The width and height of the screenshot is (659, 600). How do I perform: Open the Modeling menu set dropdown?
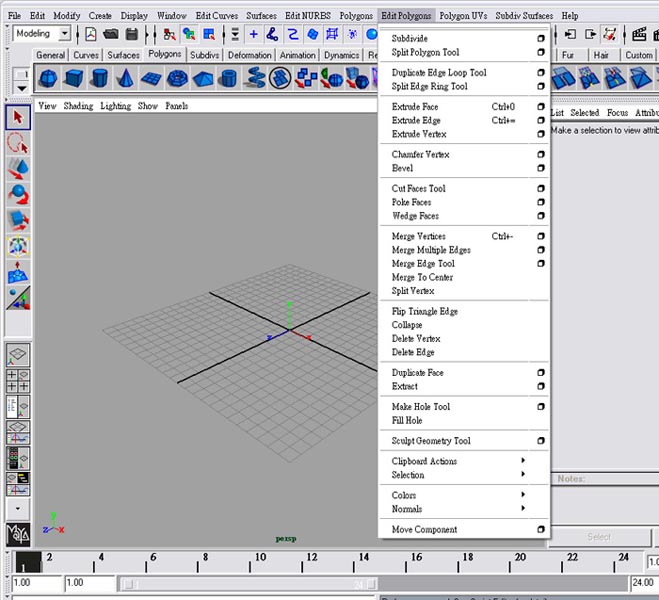click(64, 33)
